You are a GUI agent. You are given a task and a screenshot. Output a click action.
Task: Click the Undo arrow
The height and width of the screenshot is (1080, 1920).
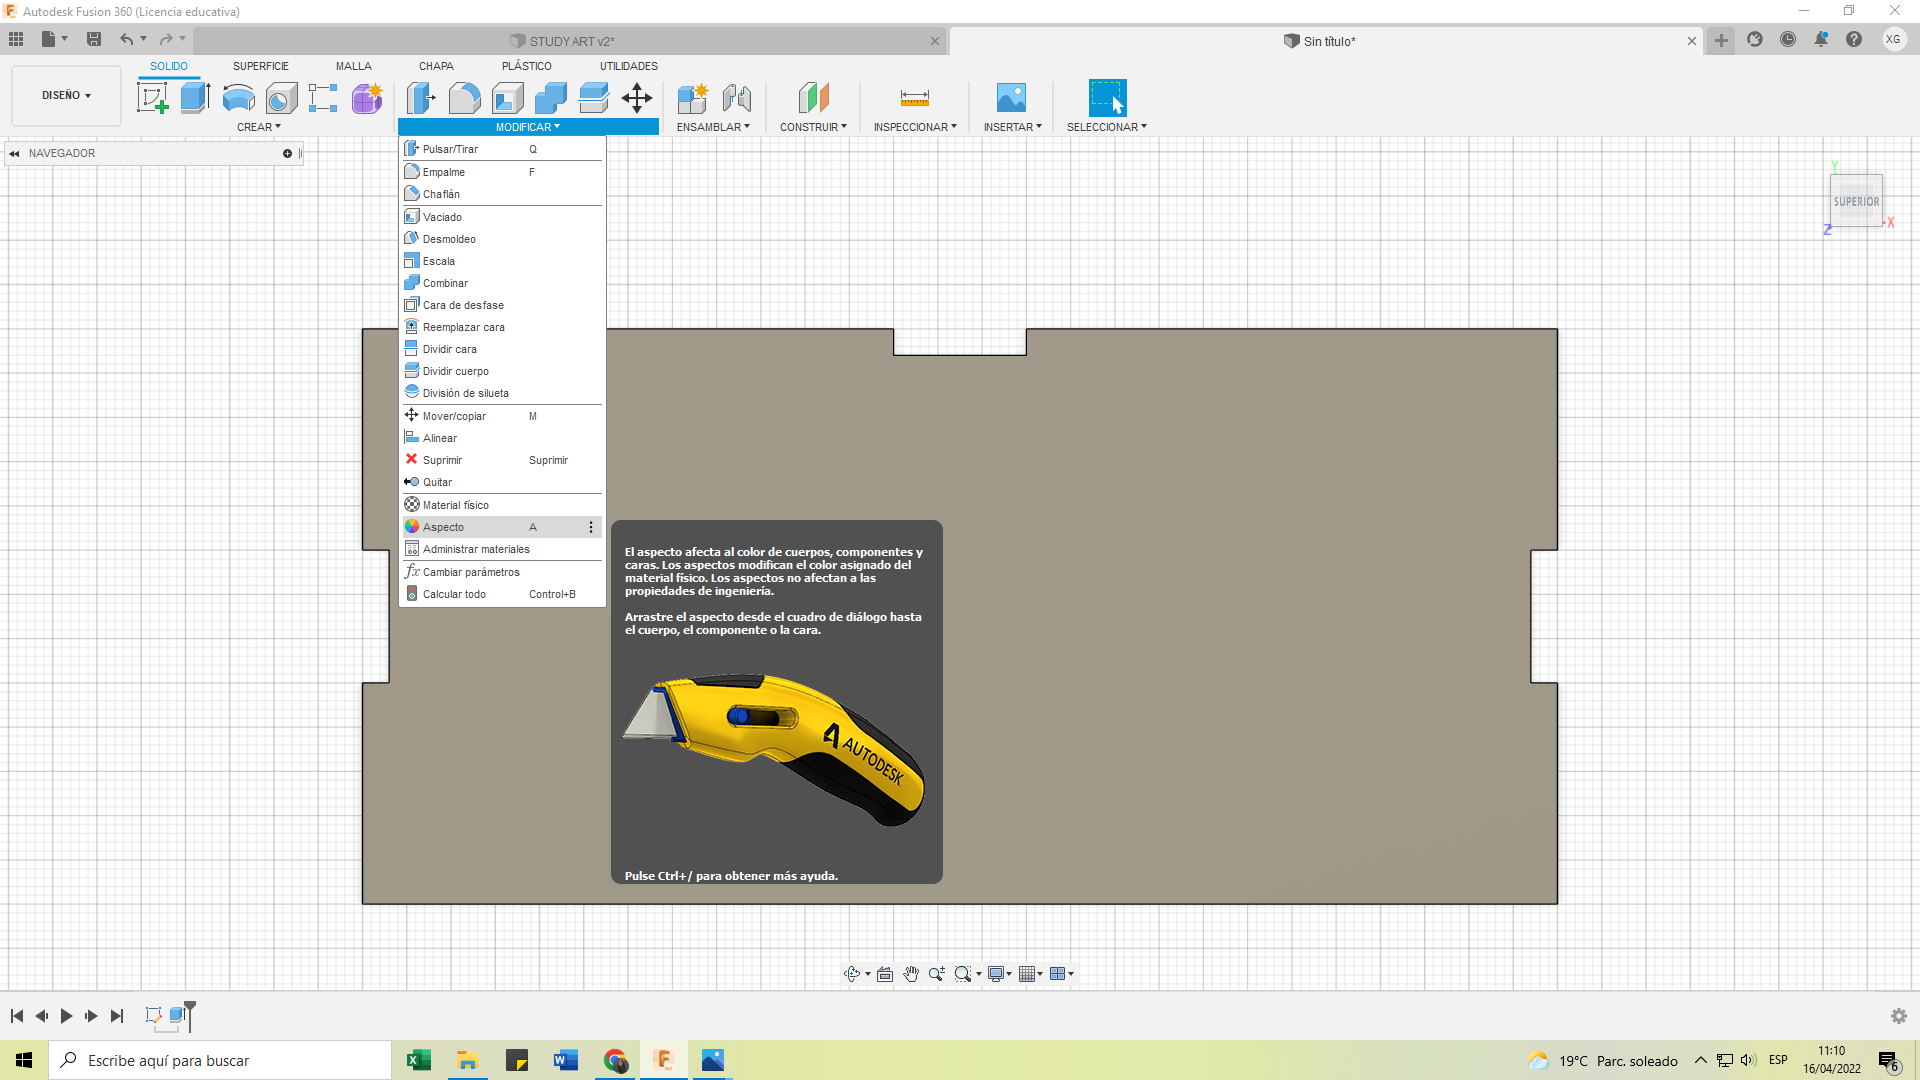tap(127, 39)
